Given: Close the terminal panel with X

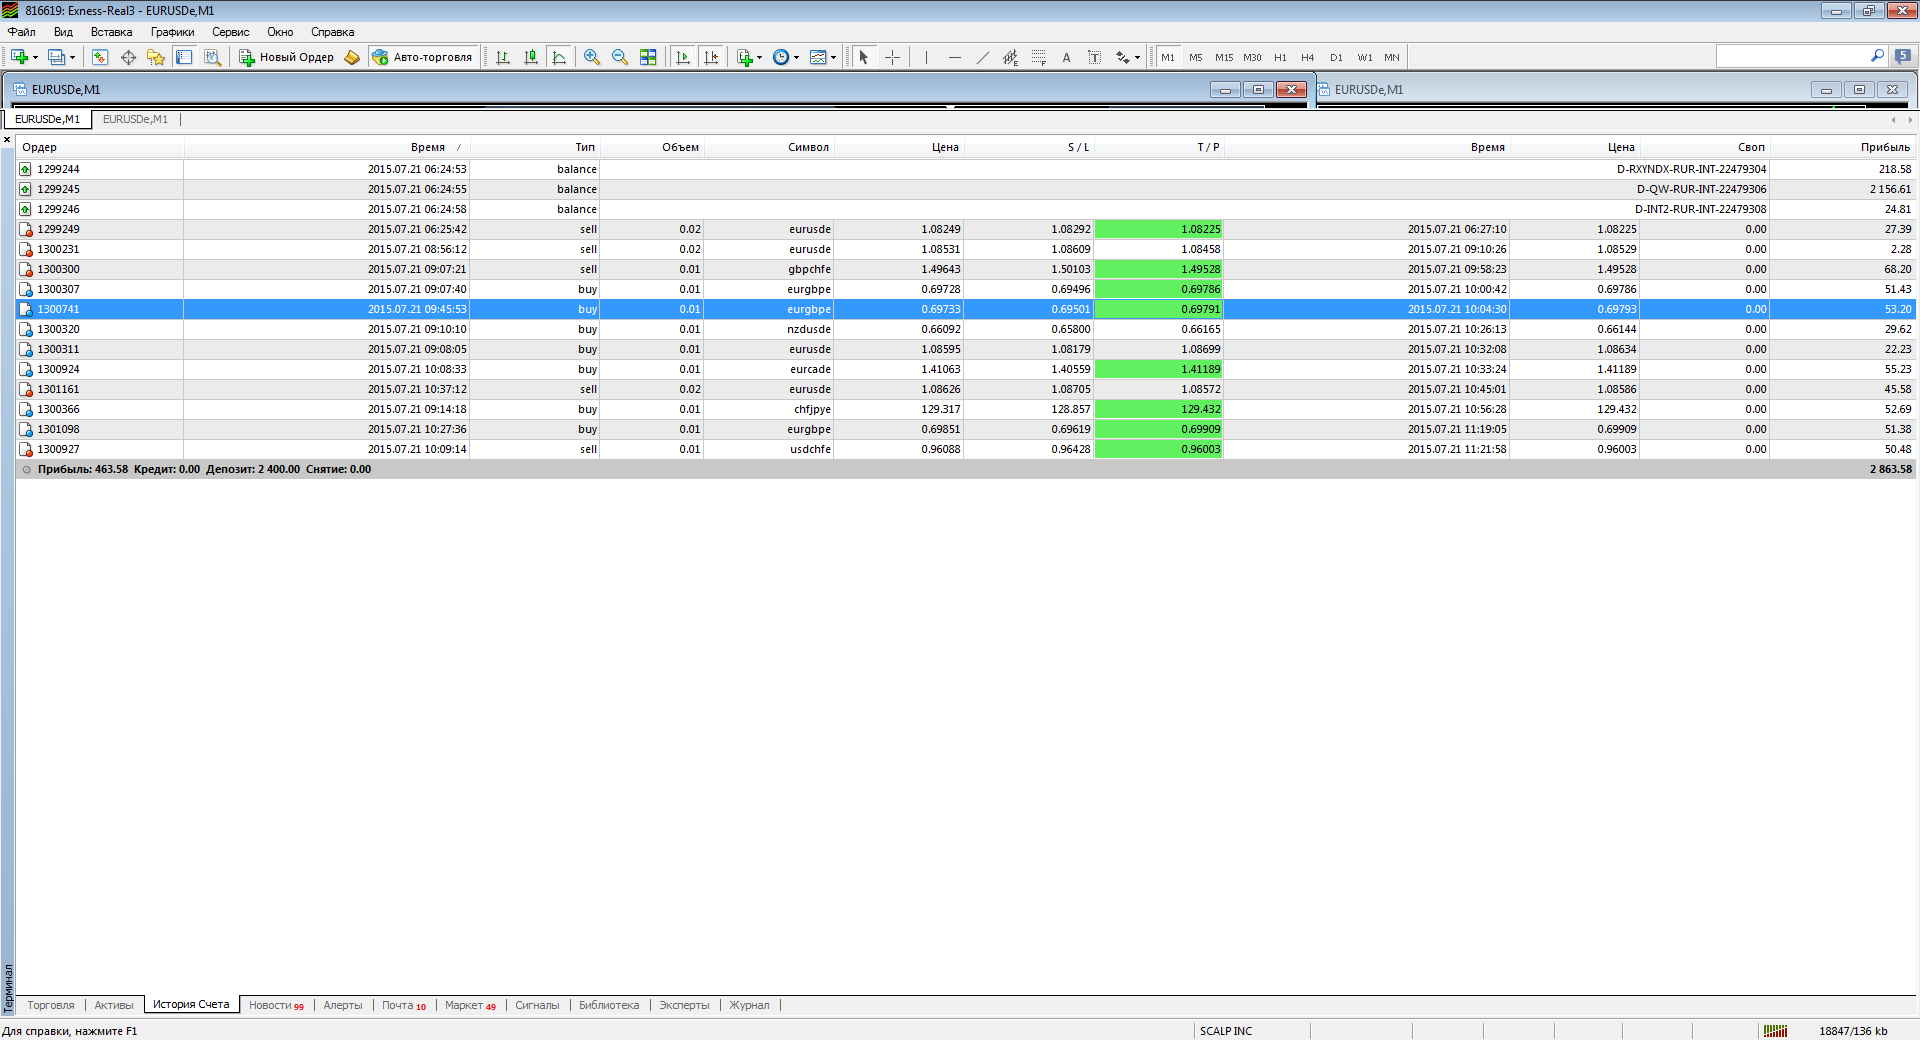Looking at the screenshot, I should 7,140.
